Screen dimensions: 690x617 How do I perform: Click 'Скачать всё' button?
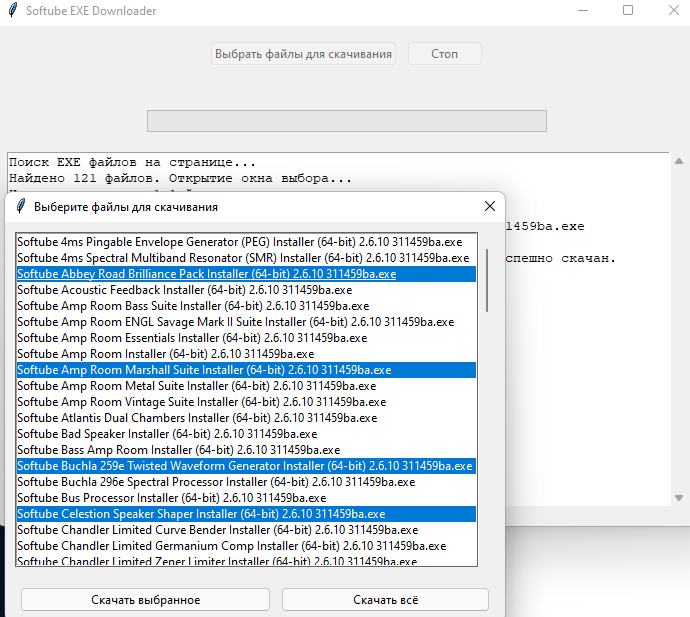pos(385,599)
